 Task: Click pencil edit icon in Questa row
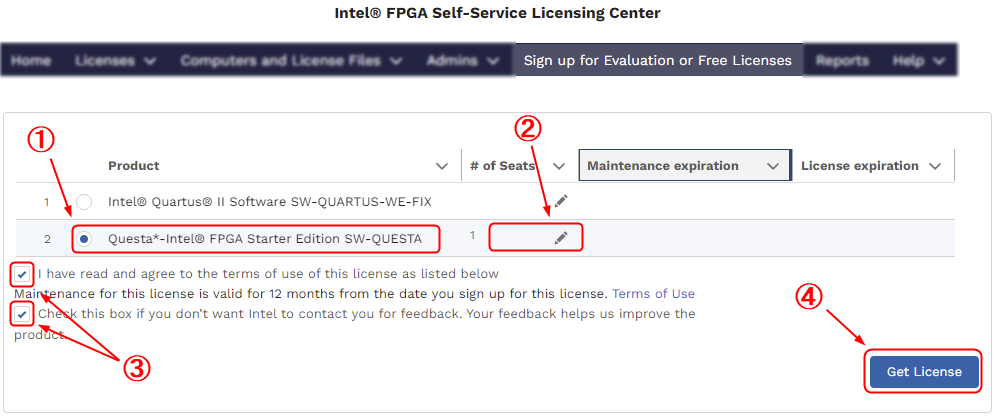561,237
